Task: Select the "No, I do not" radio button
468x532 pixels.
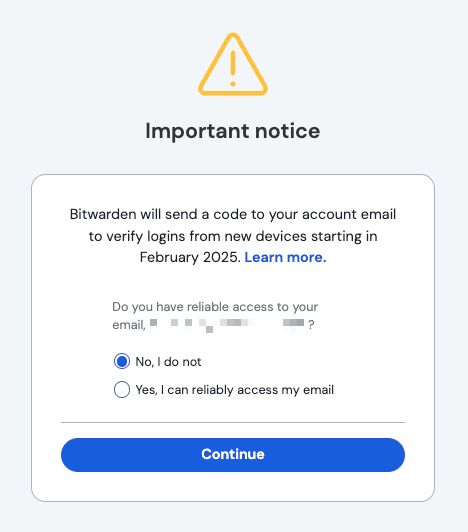Action: pos(122,361)
